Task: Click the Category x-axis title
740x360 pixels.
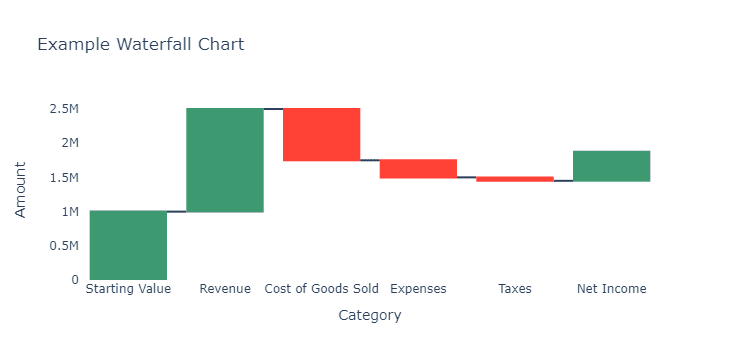Action: point(370,315)
